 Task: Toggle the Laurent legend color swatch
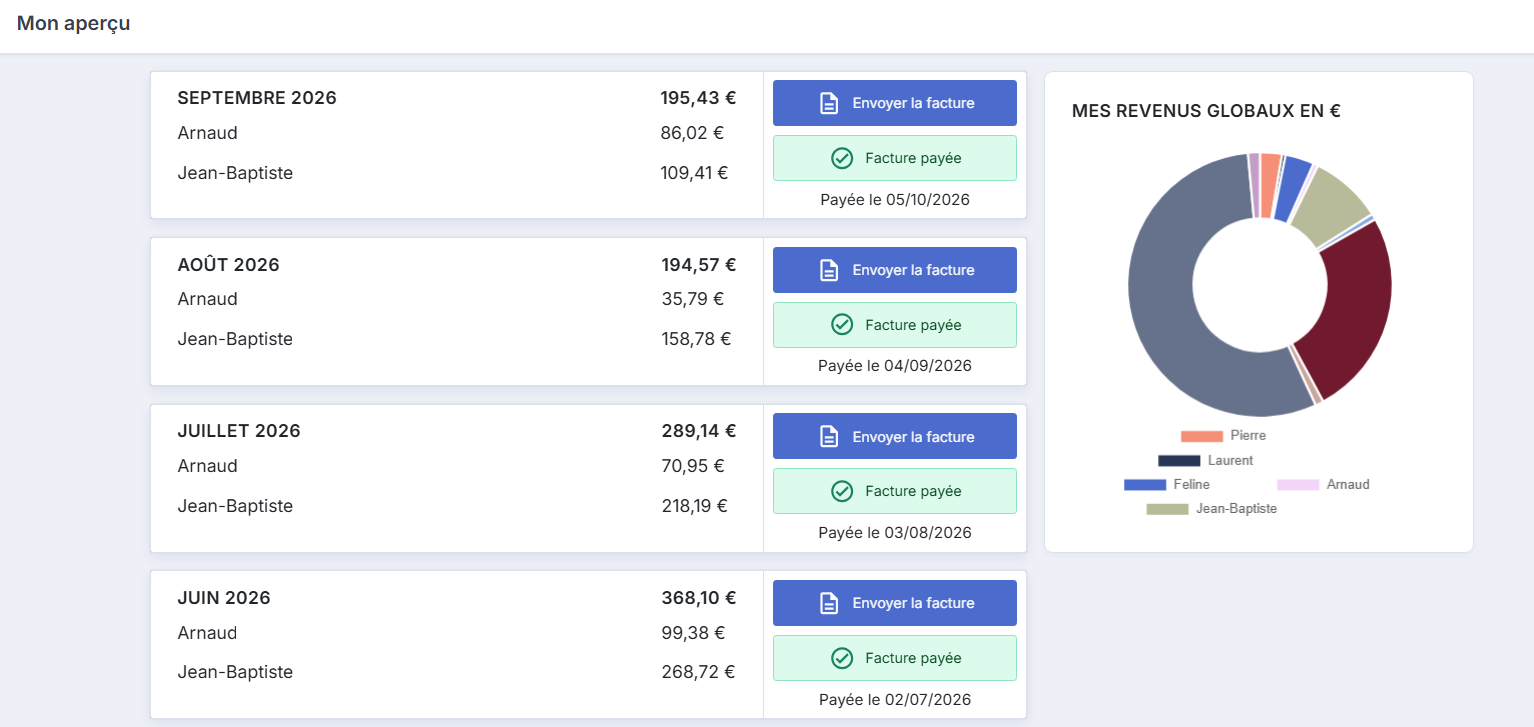pyautogui.click(x=1179, y=461)
